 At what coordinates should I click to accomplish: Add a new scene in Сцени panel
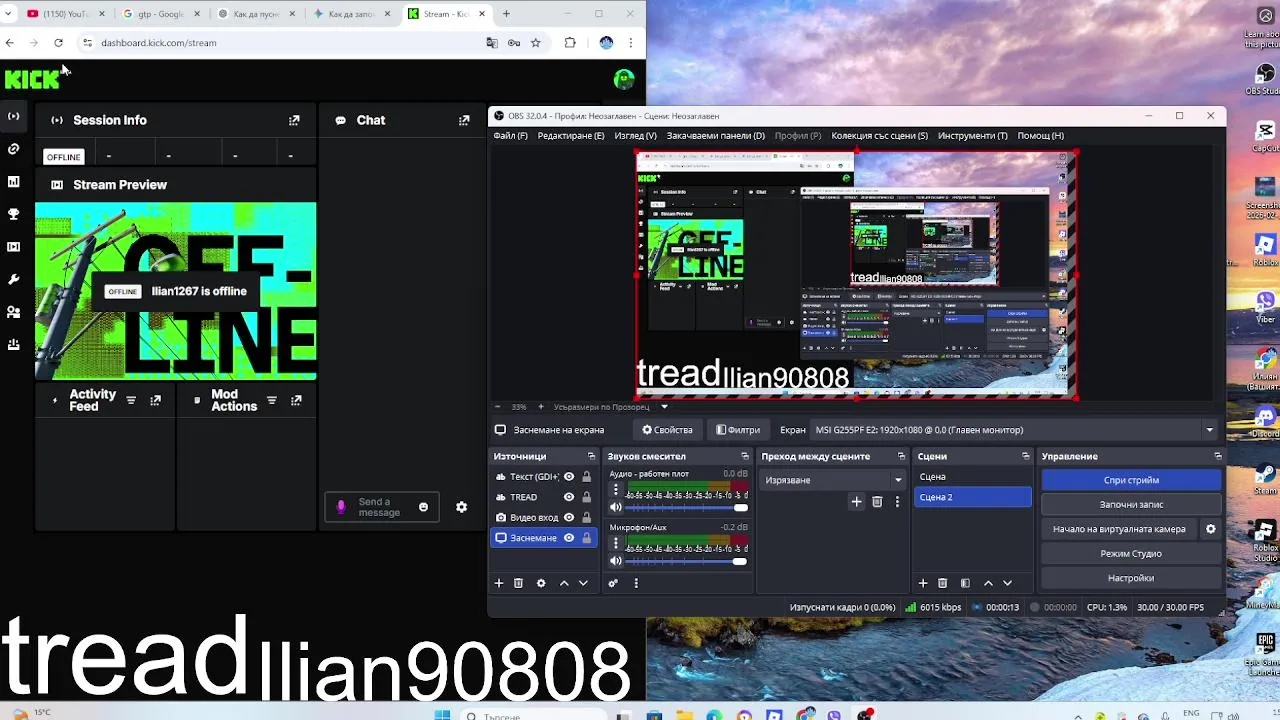(x=923, y=583)
